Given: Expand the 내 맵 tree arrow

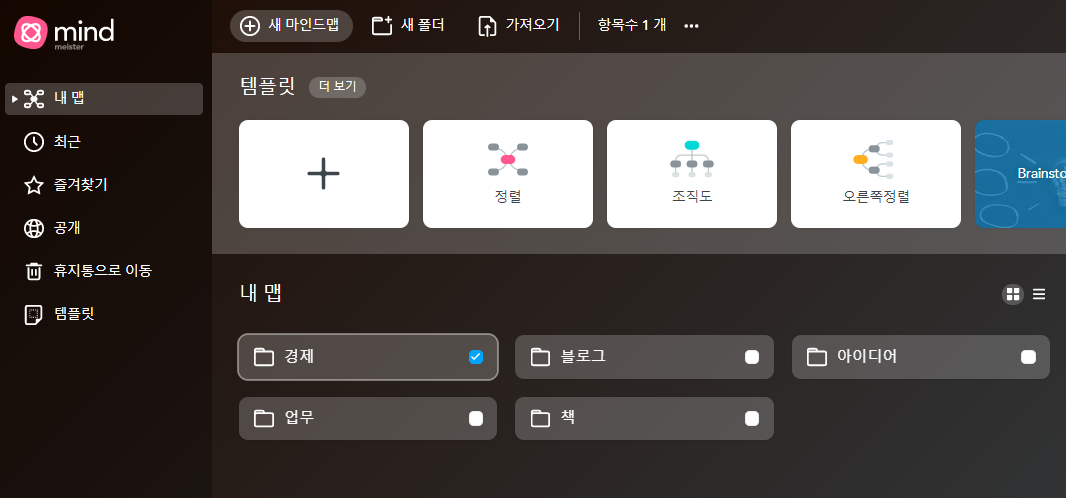Looking at the screenshot, I should coord(15,99).
